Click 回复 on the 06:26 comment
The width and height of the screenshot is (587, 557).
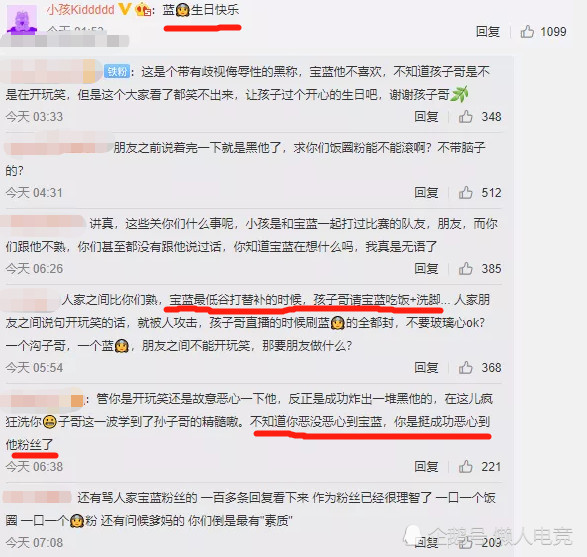click(x=426, y=269)
